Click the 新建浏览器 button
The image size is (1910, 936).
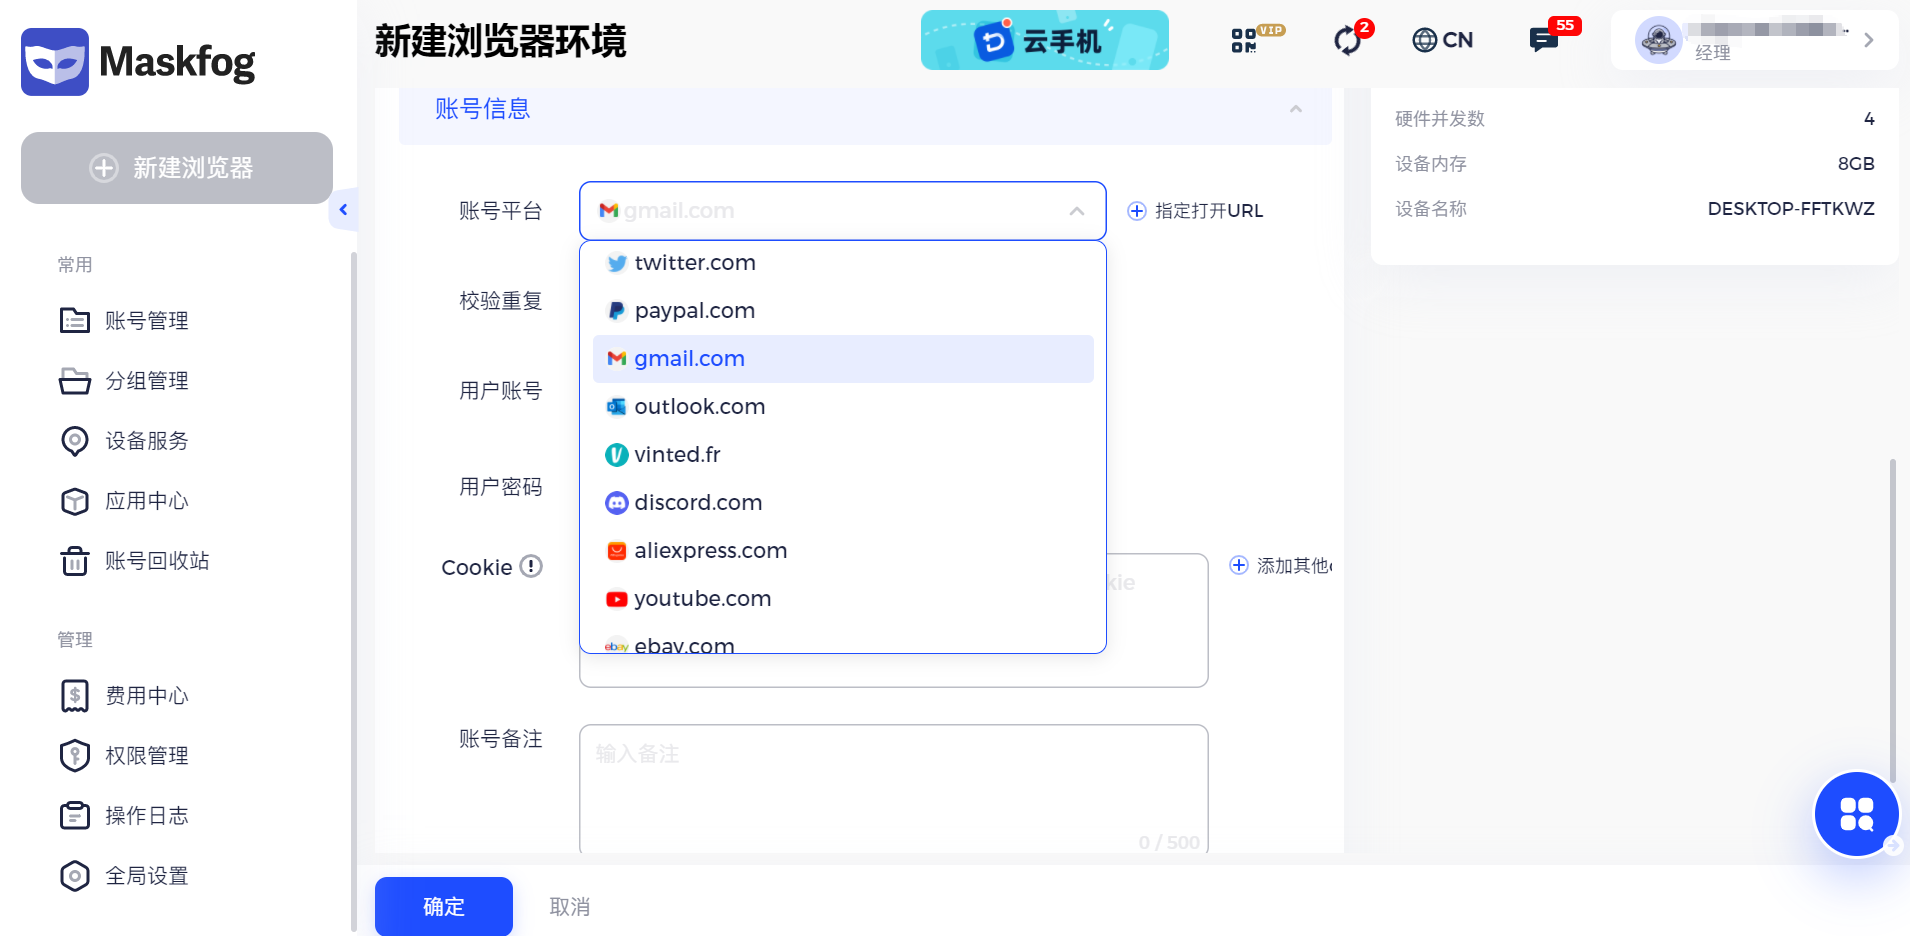177,168
